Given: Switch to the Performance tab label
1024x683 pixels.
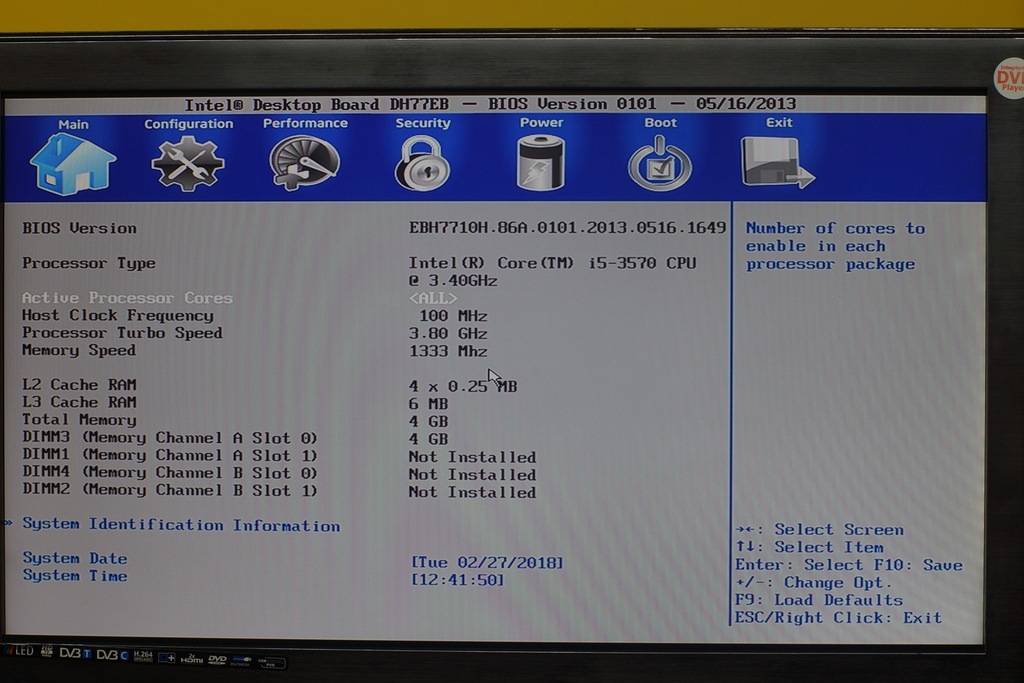Looking at the screenshot, I should pyautogui.click(x=305, y=123).
